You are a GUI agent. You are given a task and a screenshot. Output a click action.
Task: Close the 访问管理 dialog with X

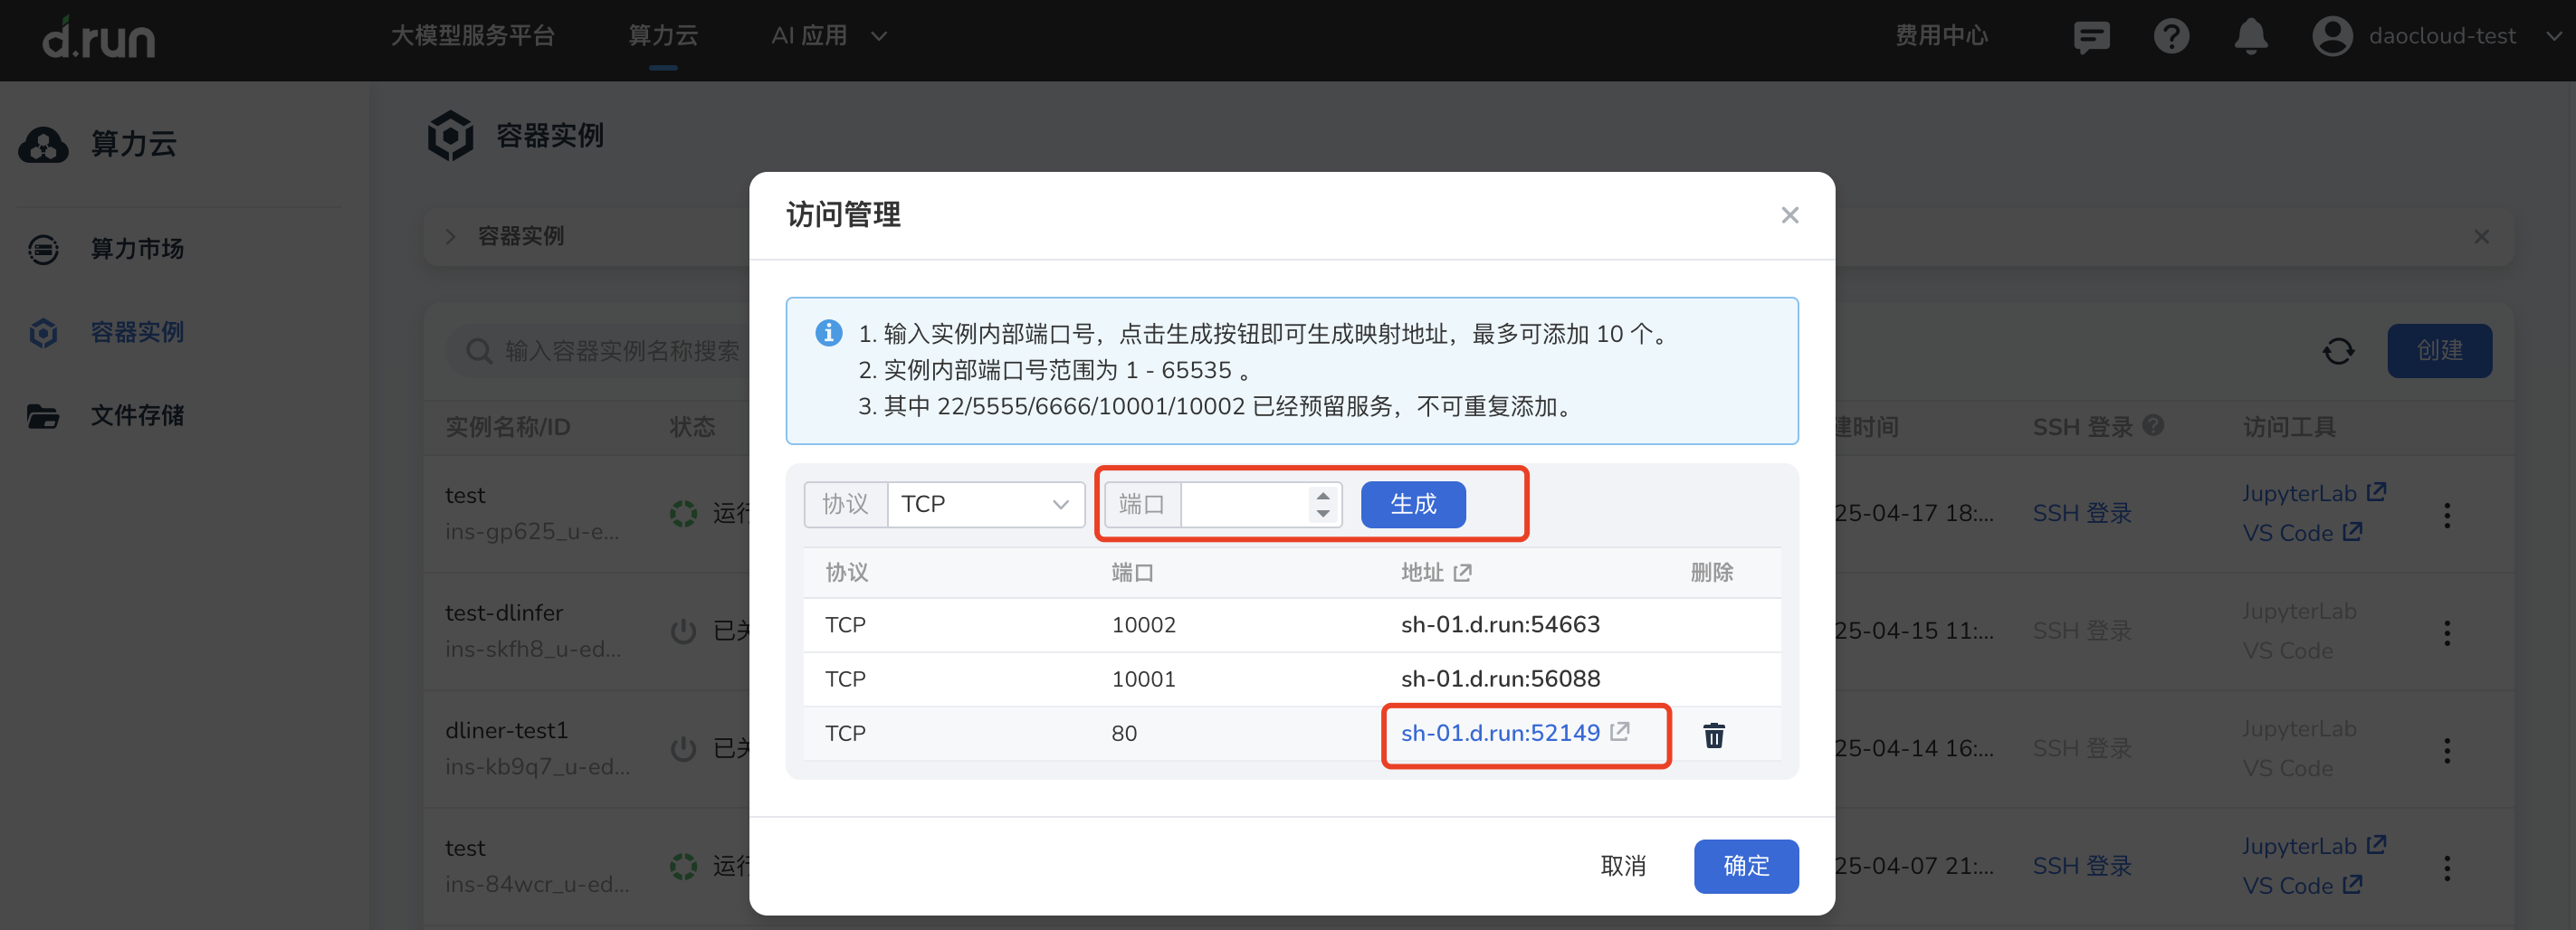tap(1789, 215)
